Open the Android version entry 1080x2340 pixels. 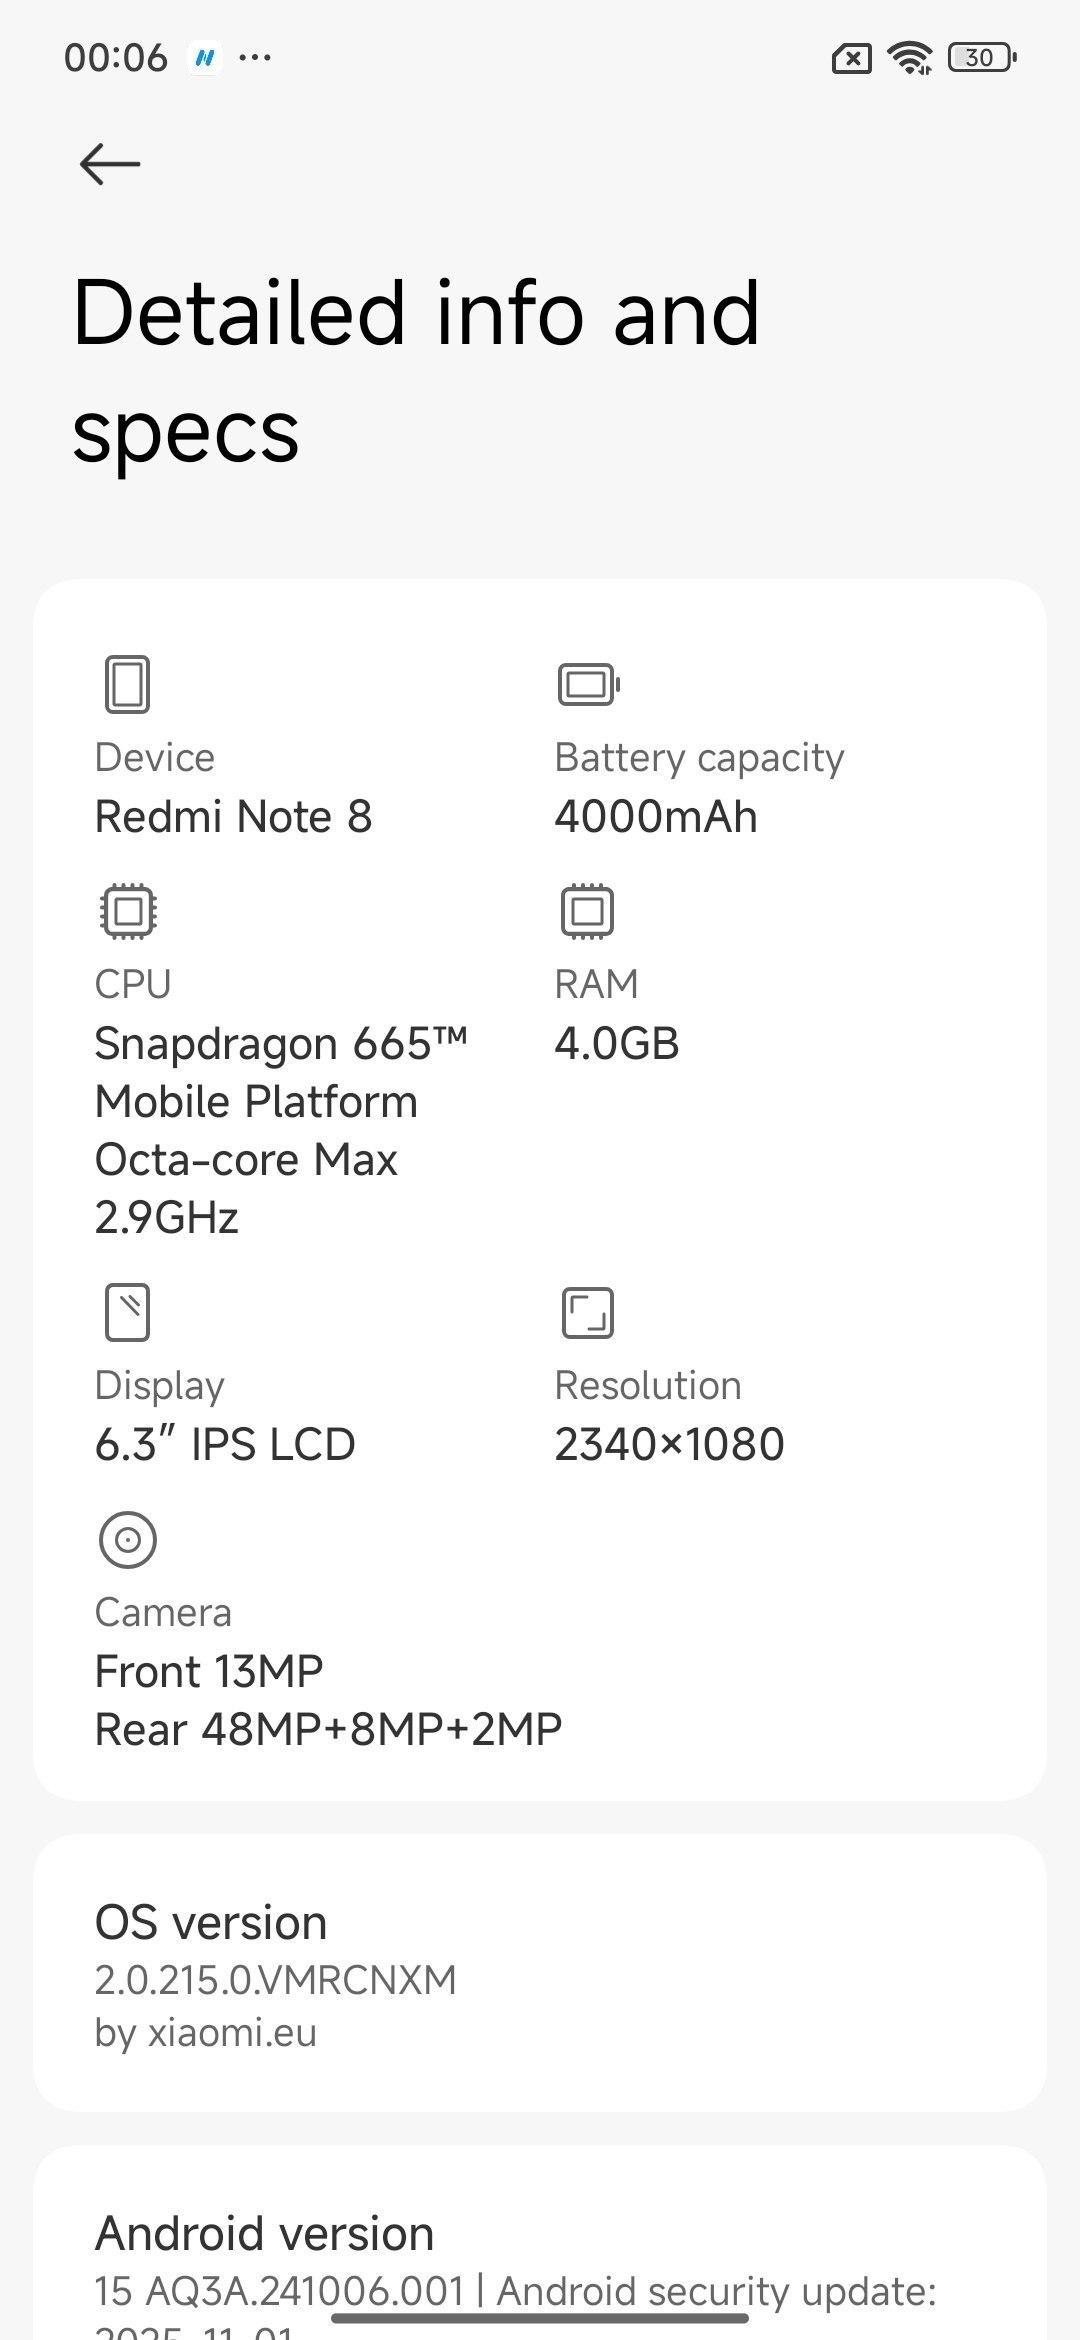tap(540, 2260)
